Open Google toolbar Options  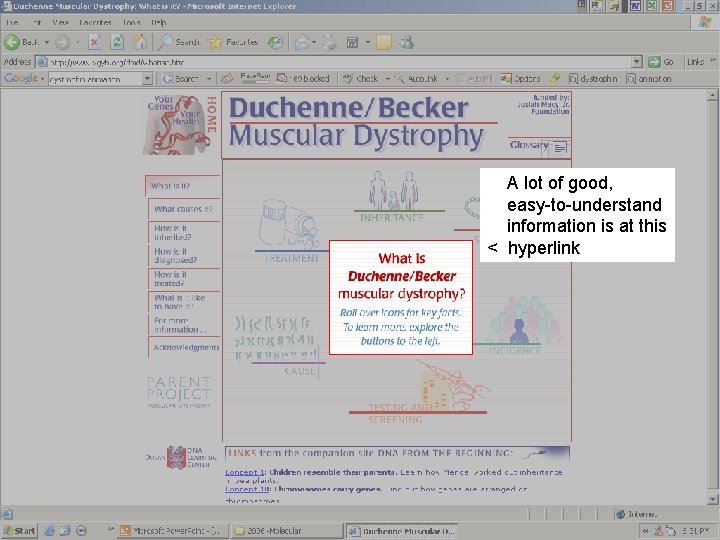[521, 79]
